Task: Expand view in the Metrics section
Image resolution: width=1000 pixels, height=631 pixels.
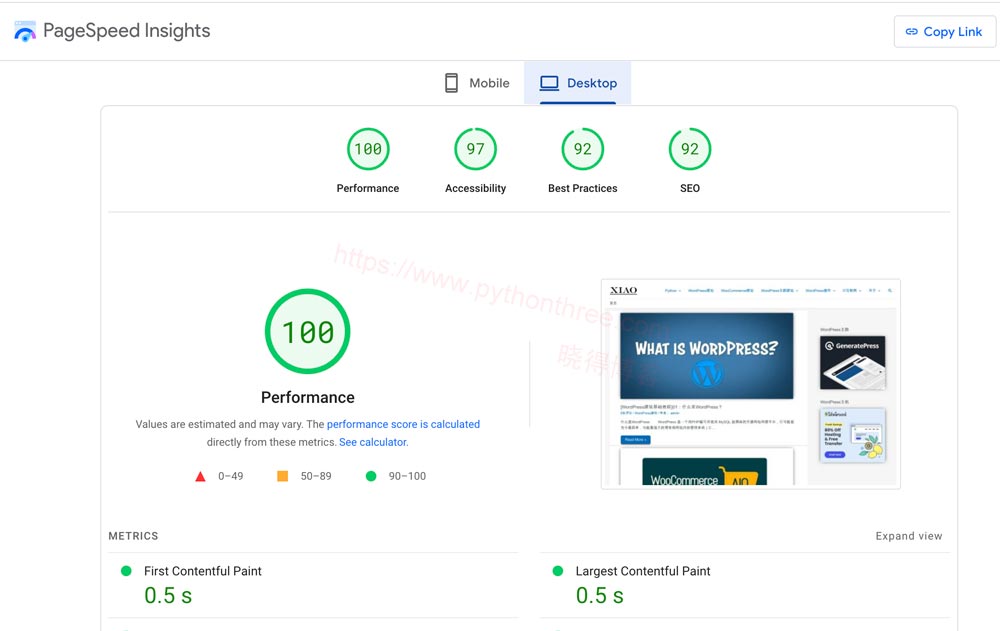Action: click(908, 536)
